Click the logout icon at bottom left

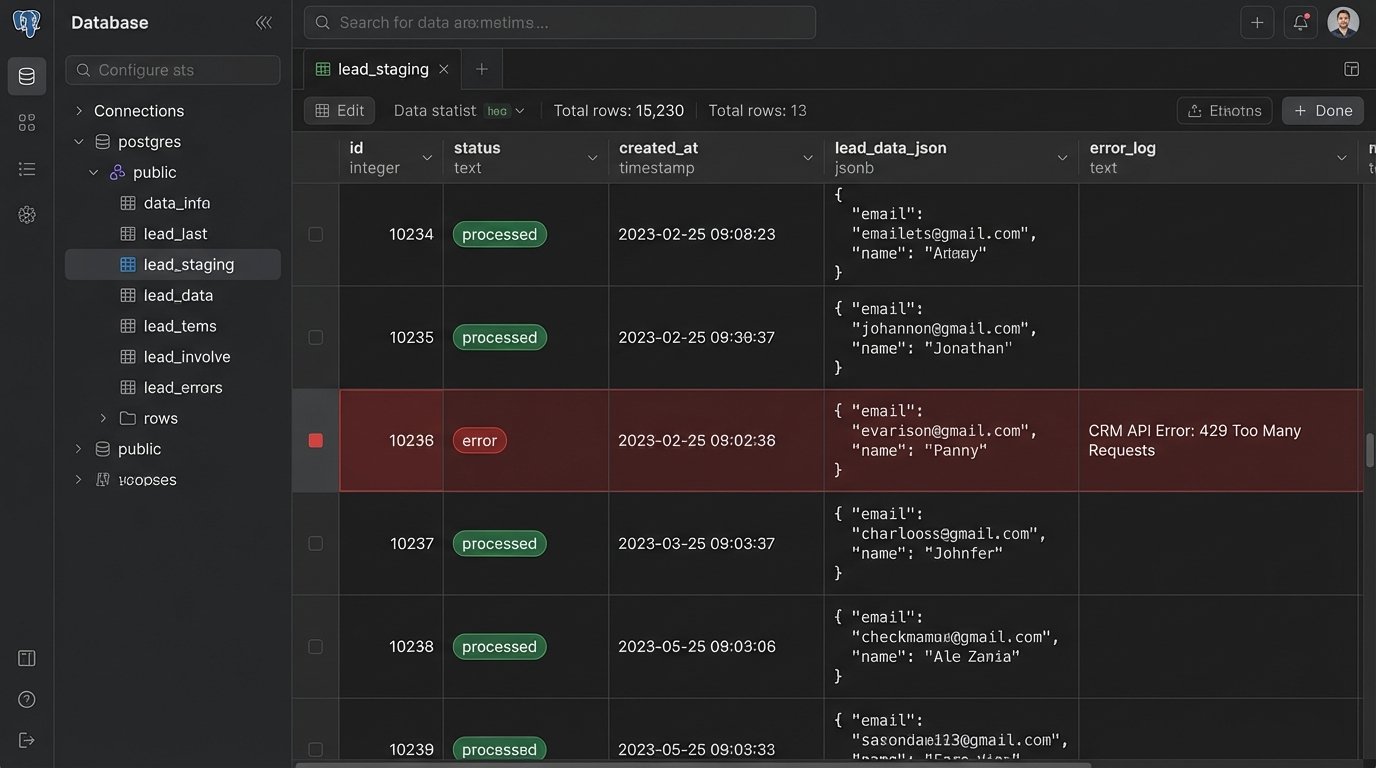click(27, 740)
